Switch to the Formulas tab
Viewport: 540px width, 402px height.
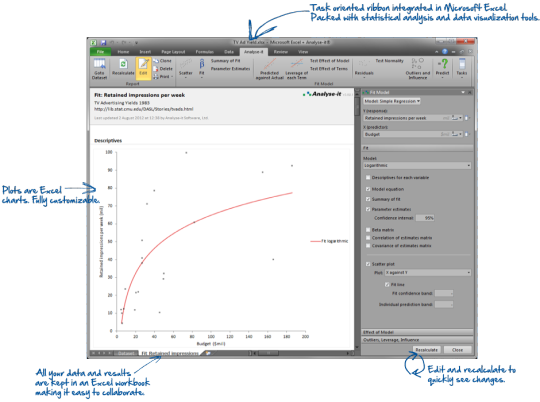tap(205, 52)
